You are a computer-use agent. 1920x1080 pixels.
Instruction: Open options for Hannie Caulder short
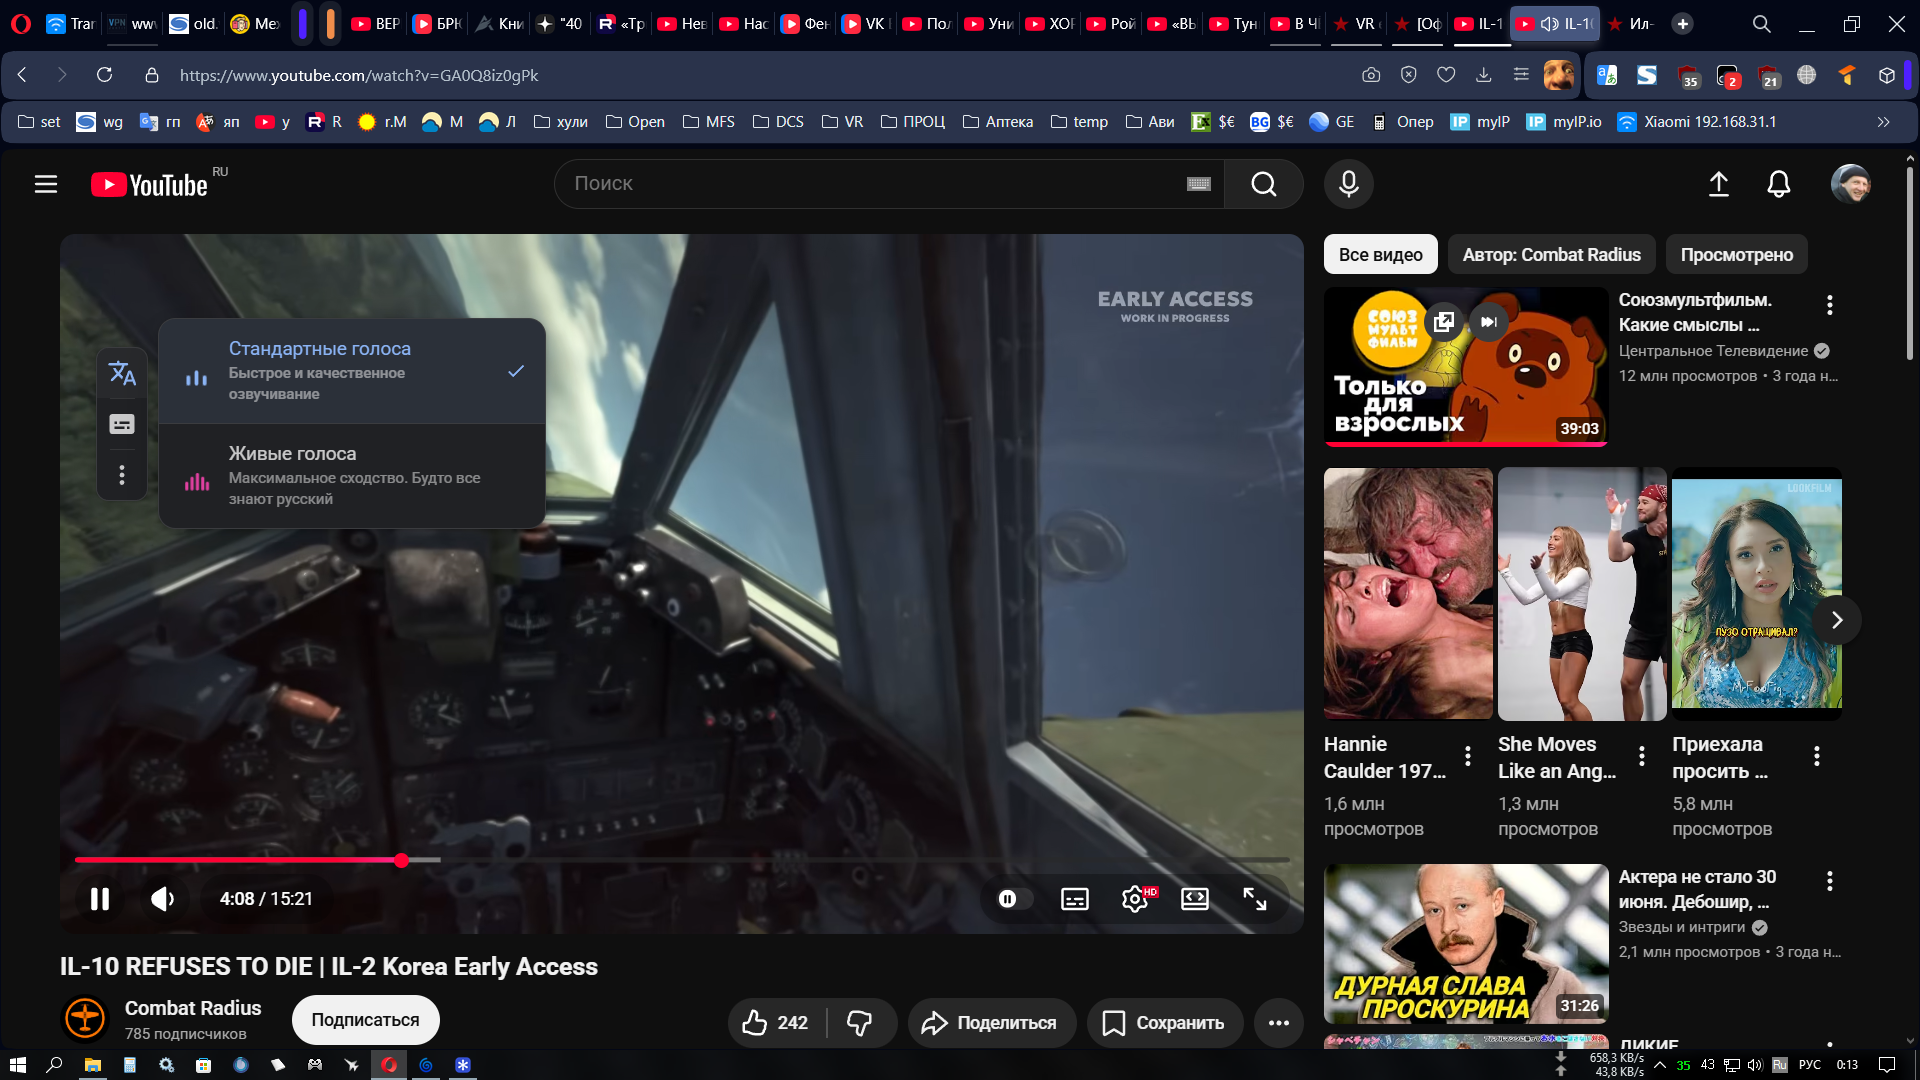pyautogui.click(x=1467, y=757)
